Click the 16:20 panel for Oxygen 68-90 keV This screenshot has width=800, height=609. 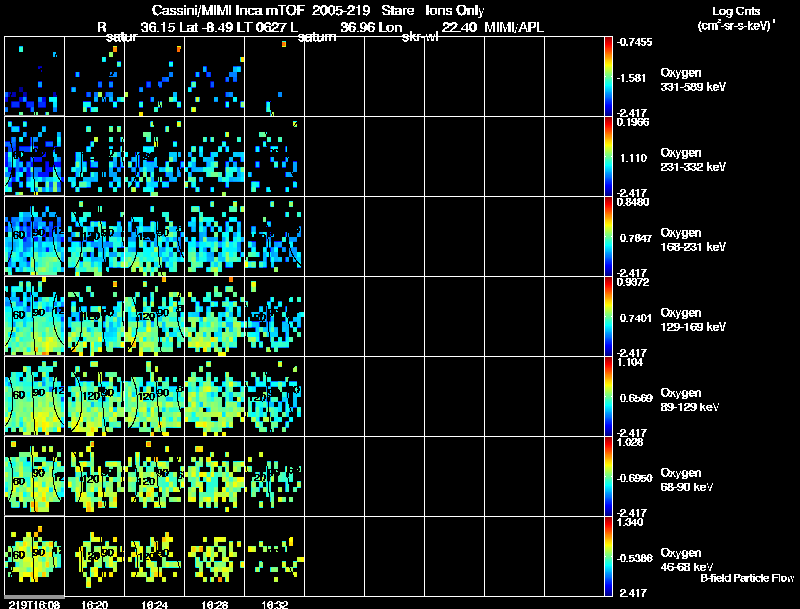click(x=95, y=477)
